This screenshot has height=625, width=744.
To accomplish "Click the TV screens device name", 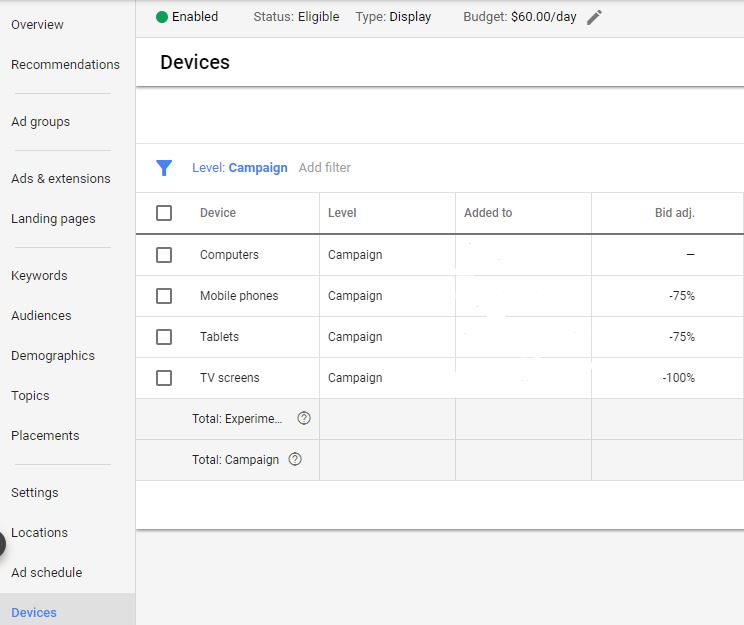I will pos(230,378).
